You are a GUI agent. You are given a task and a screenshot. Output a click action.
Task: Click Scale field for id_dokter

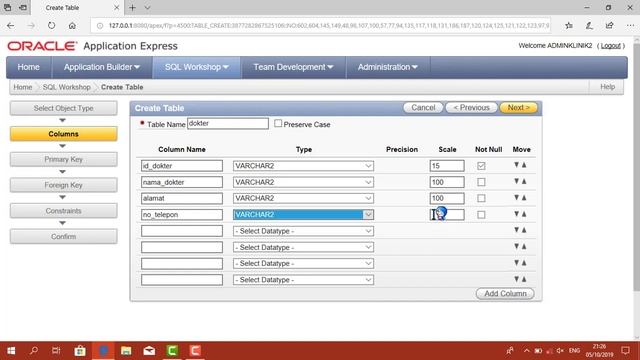[x=447, y=166]
